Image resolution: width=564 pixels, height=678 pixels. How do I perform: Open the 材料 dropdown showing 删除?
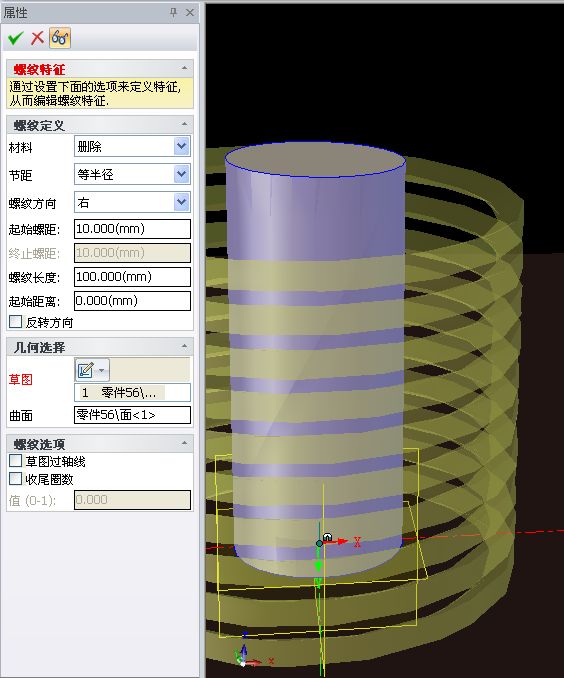tap(132, 146)
